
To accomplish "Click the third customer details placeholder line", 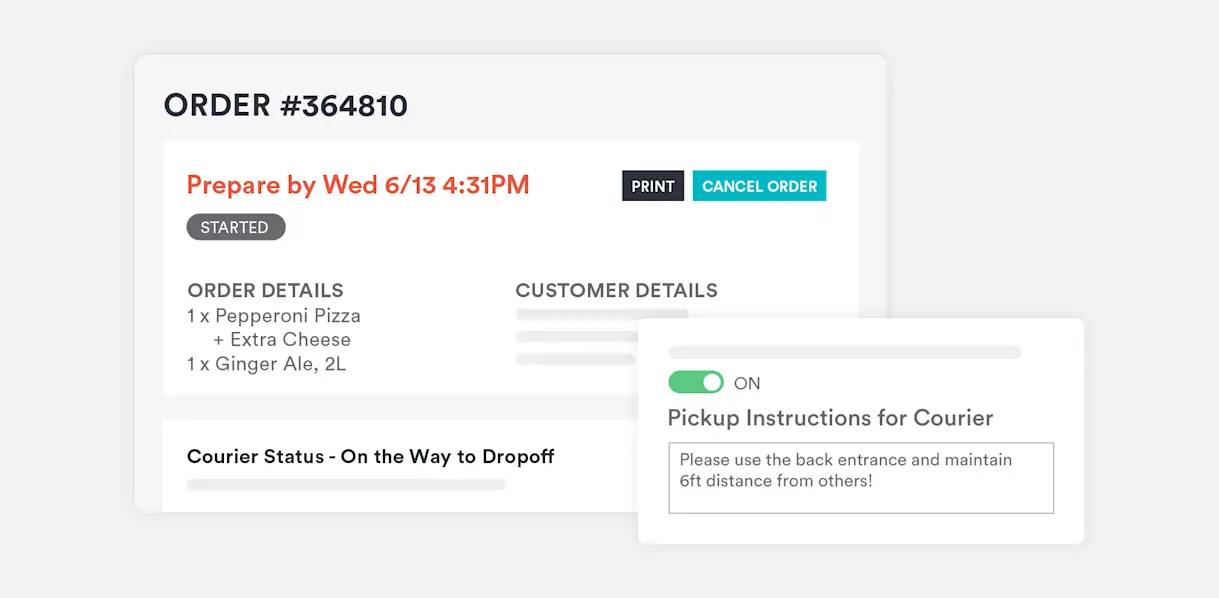I will coord(576,359).
